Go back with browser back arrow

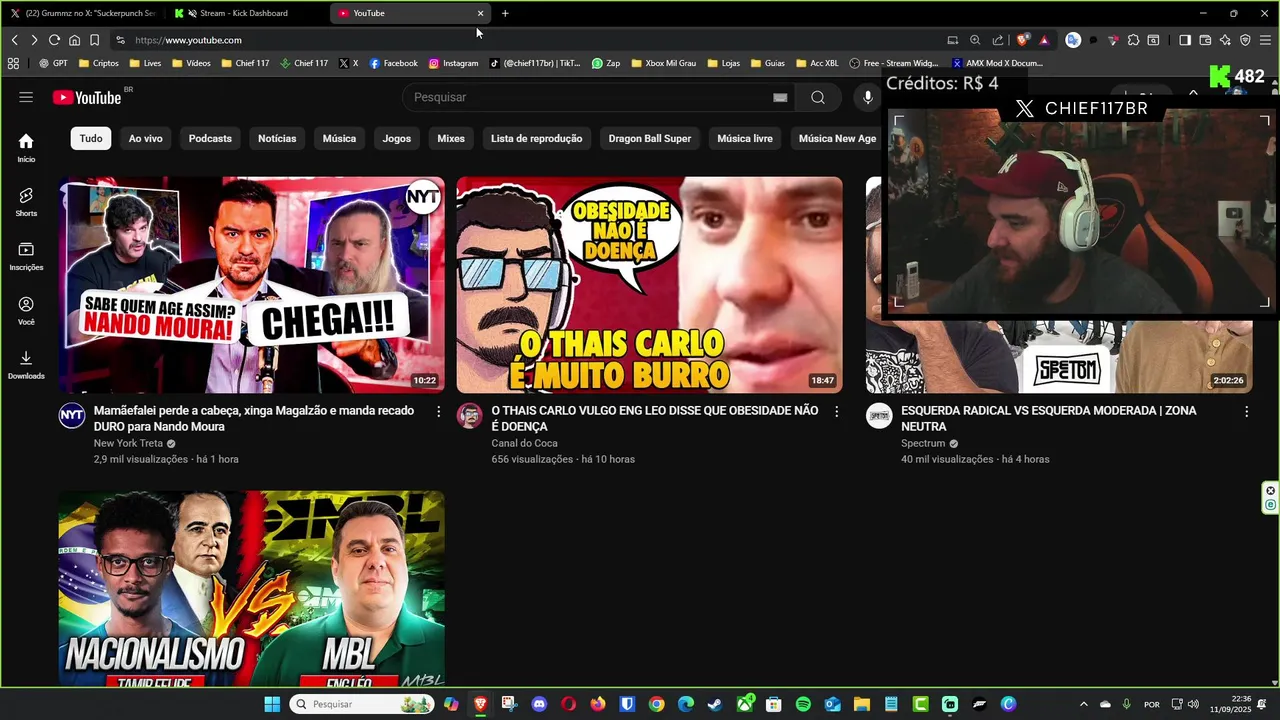(x=14, y=40)
